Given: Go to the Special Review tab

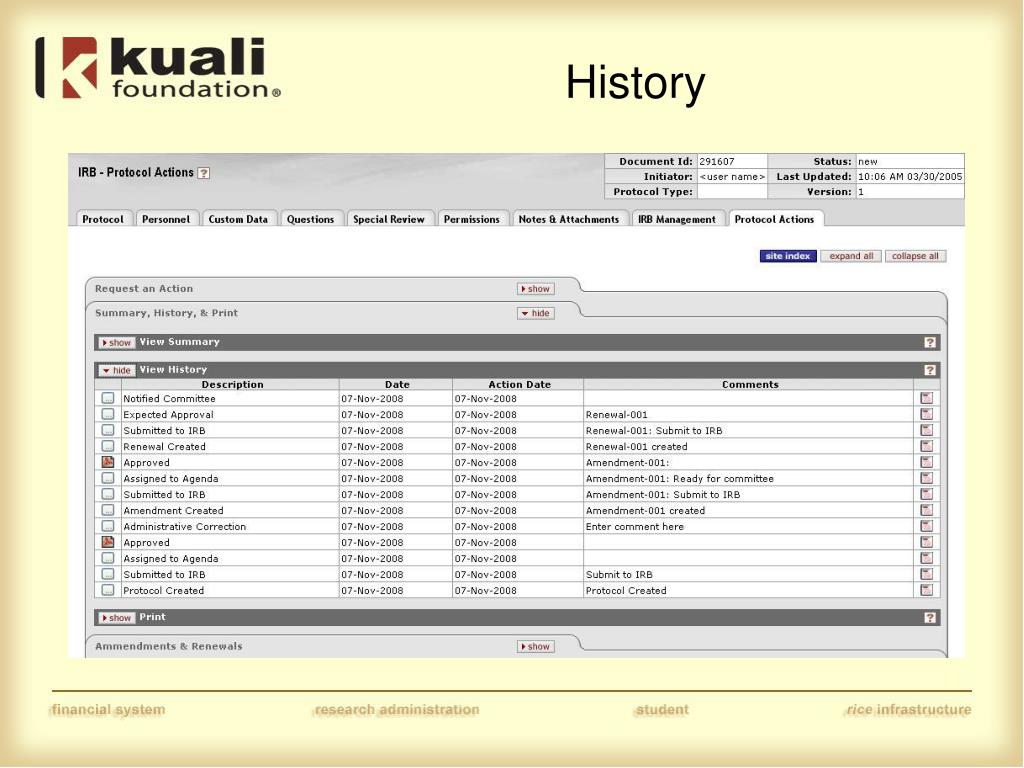Looking at the screenshot, I should click(x=389, y=219).
